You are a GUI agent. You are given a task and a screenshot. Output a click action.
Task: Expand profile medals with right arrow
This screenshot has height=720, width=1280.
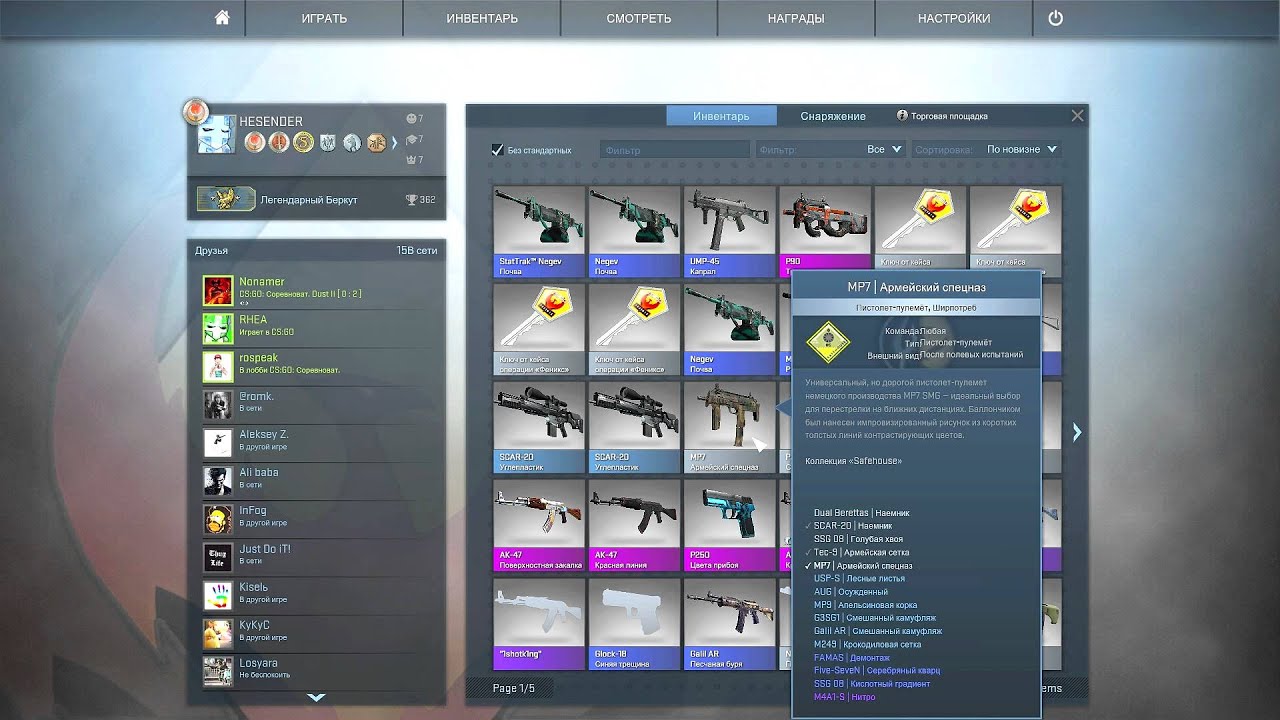tap(394, 143)
